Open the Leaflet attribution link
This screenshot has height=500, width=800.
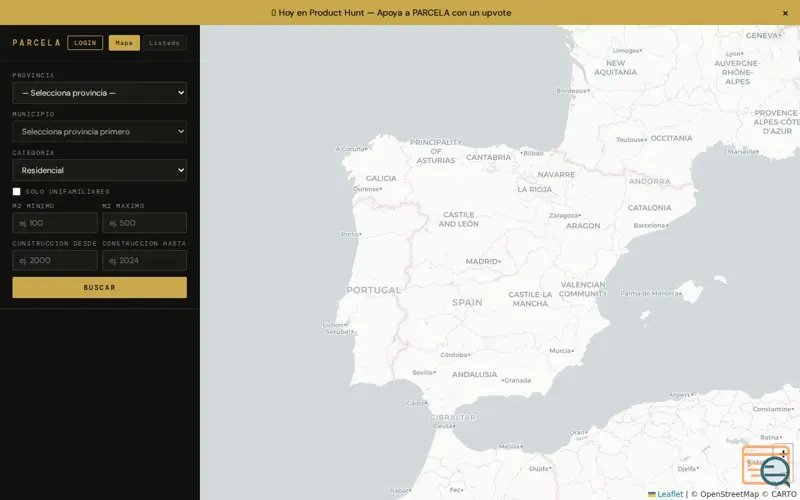[670, 494]
